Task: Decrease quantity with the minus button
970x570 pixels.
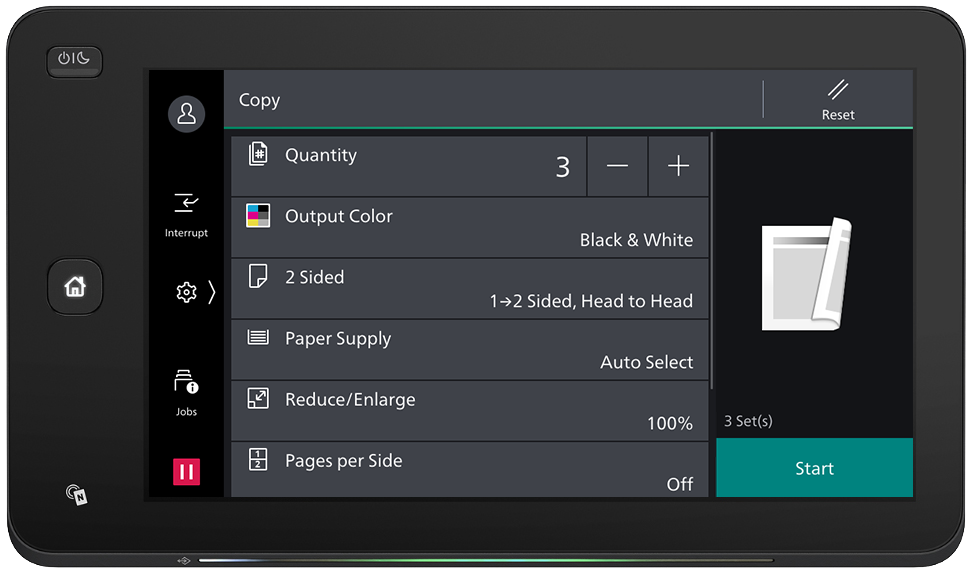Action: (617, 166)
